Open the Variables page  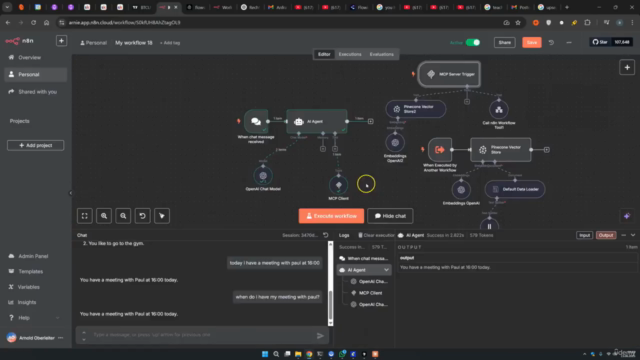click(29, 287)
